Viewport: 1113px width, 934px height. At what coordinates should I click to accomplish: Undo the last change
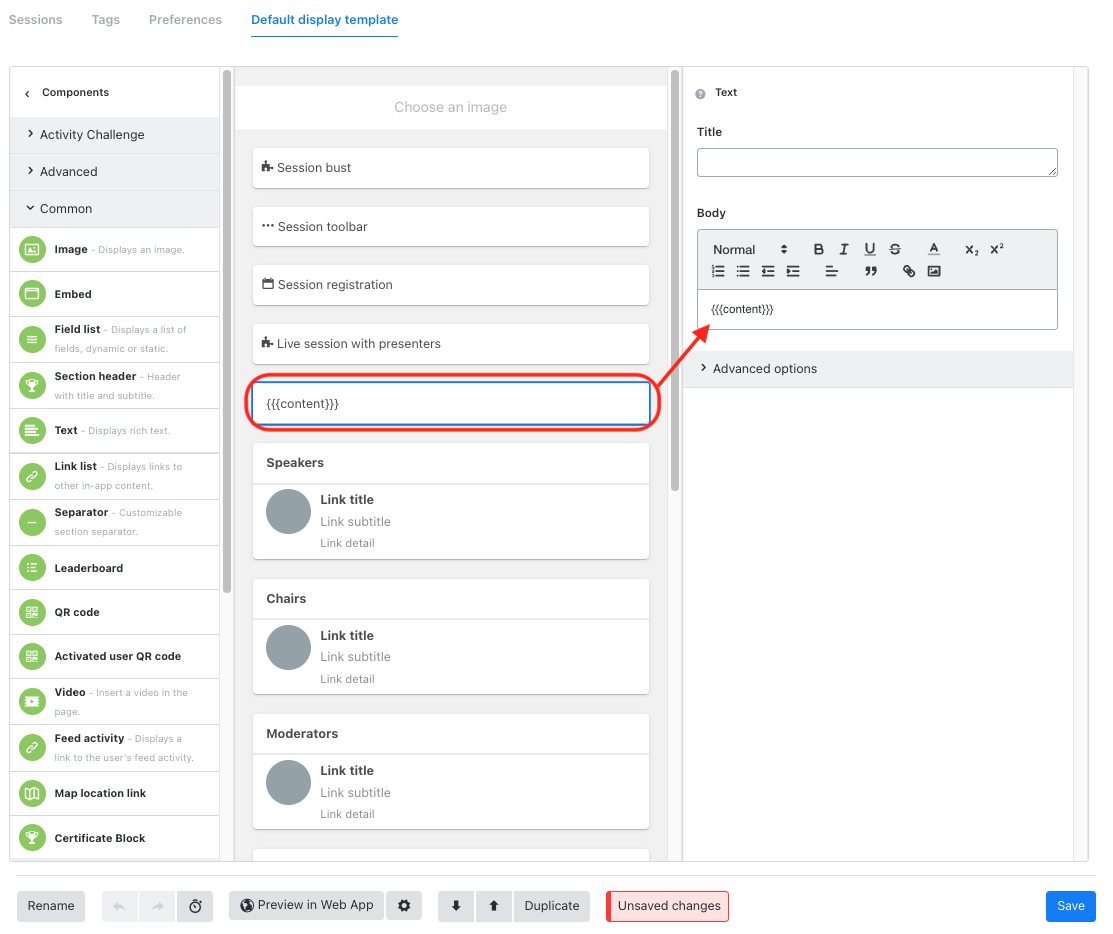tap(120, 906)
